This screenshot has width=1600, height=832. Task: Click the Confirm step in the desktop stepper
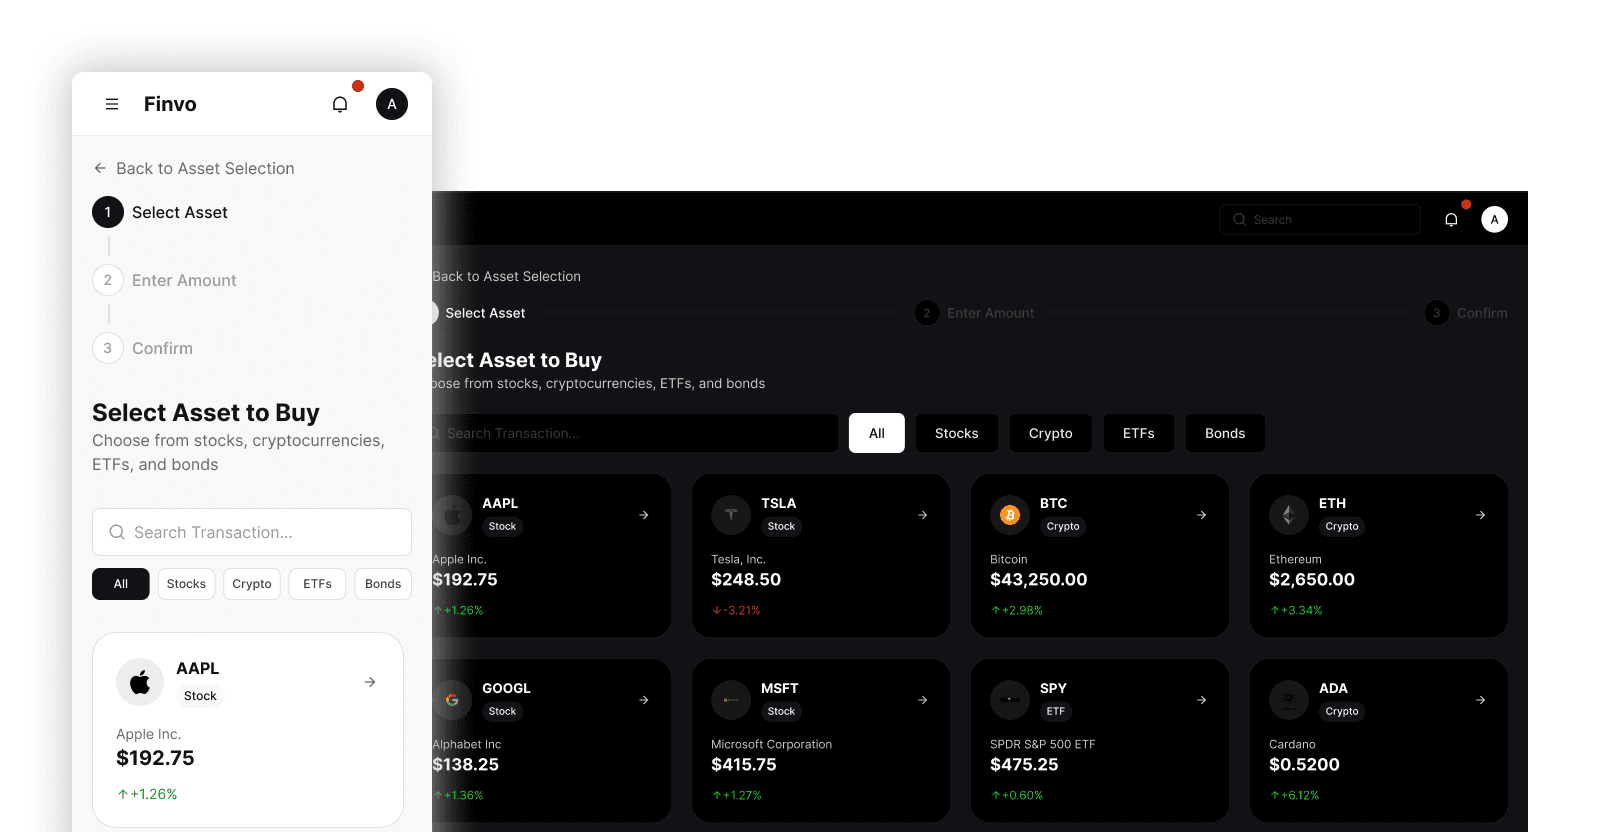click(x=1467, y=313)
